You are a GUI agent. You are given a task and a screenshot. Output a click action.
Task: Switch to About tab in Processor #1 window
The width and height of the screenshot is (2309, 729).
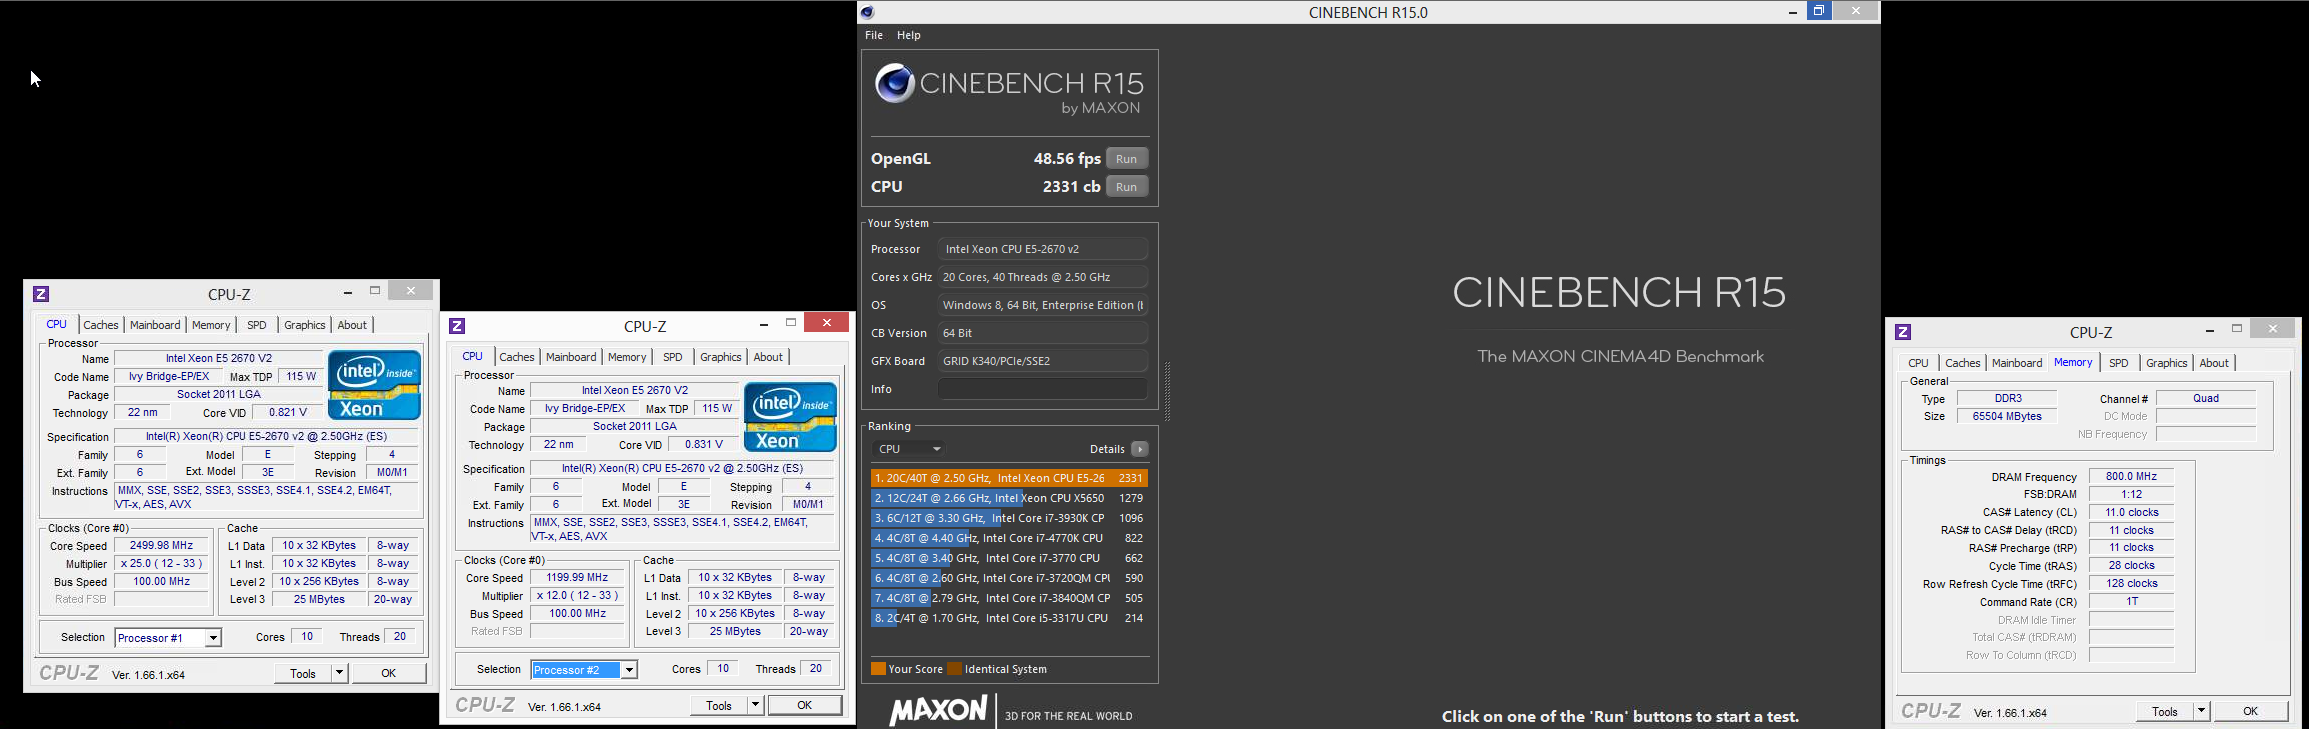click(352, 325)
